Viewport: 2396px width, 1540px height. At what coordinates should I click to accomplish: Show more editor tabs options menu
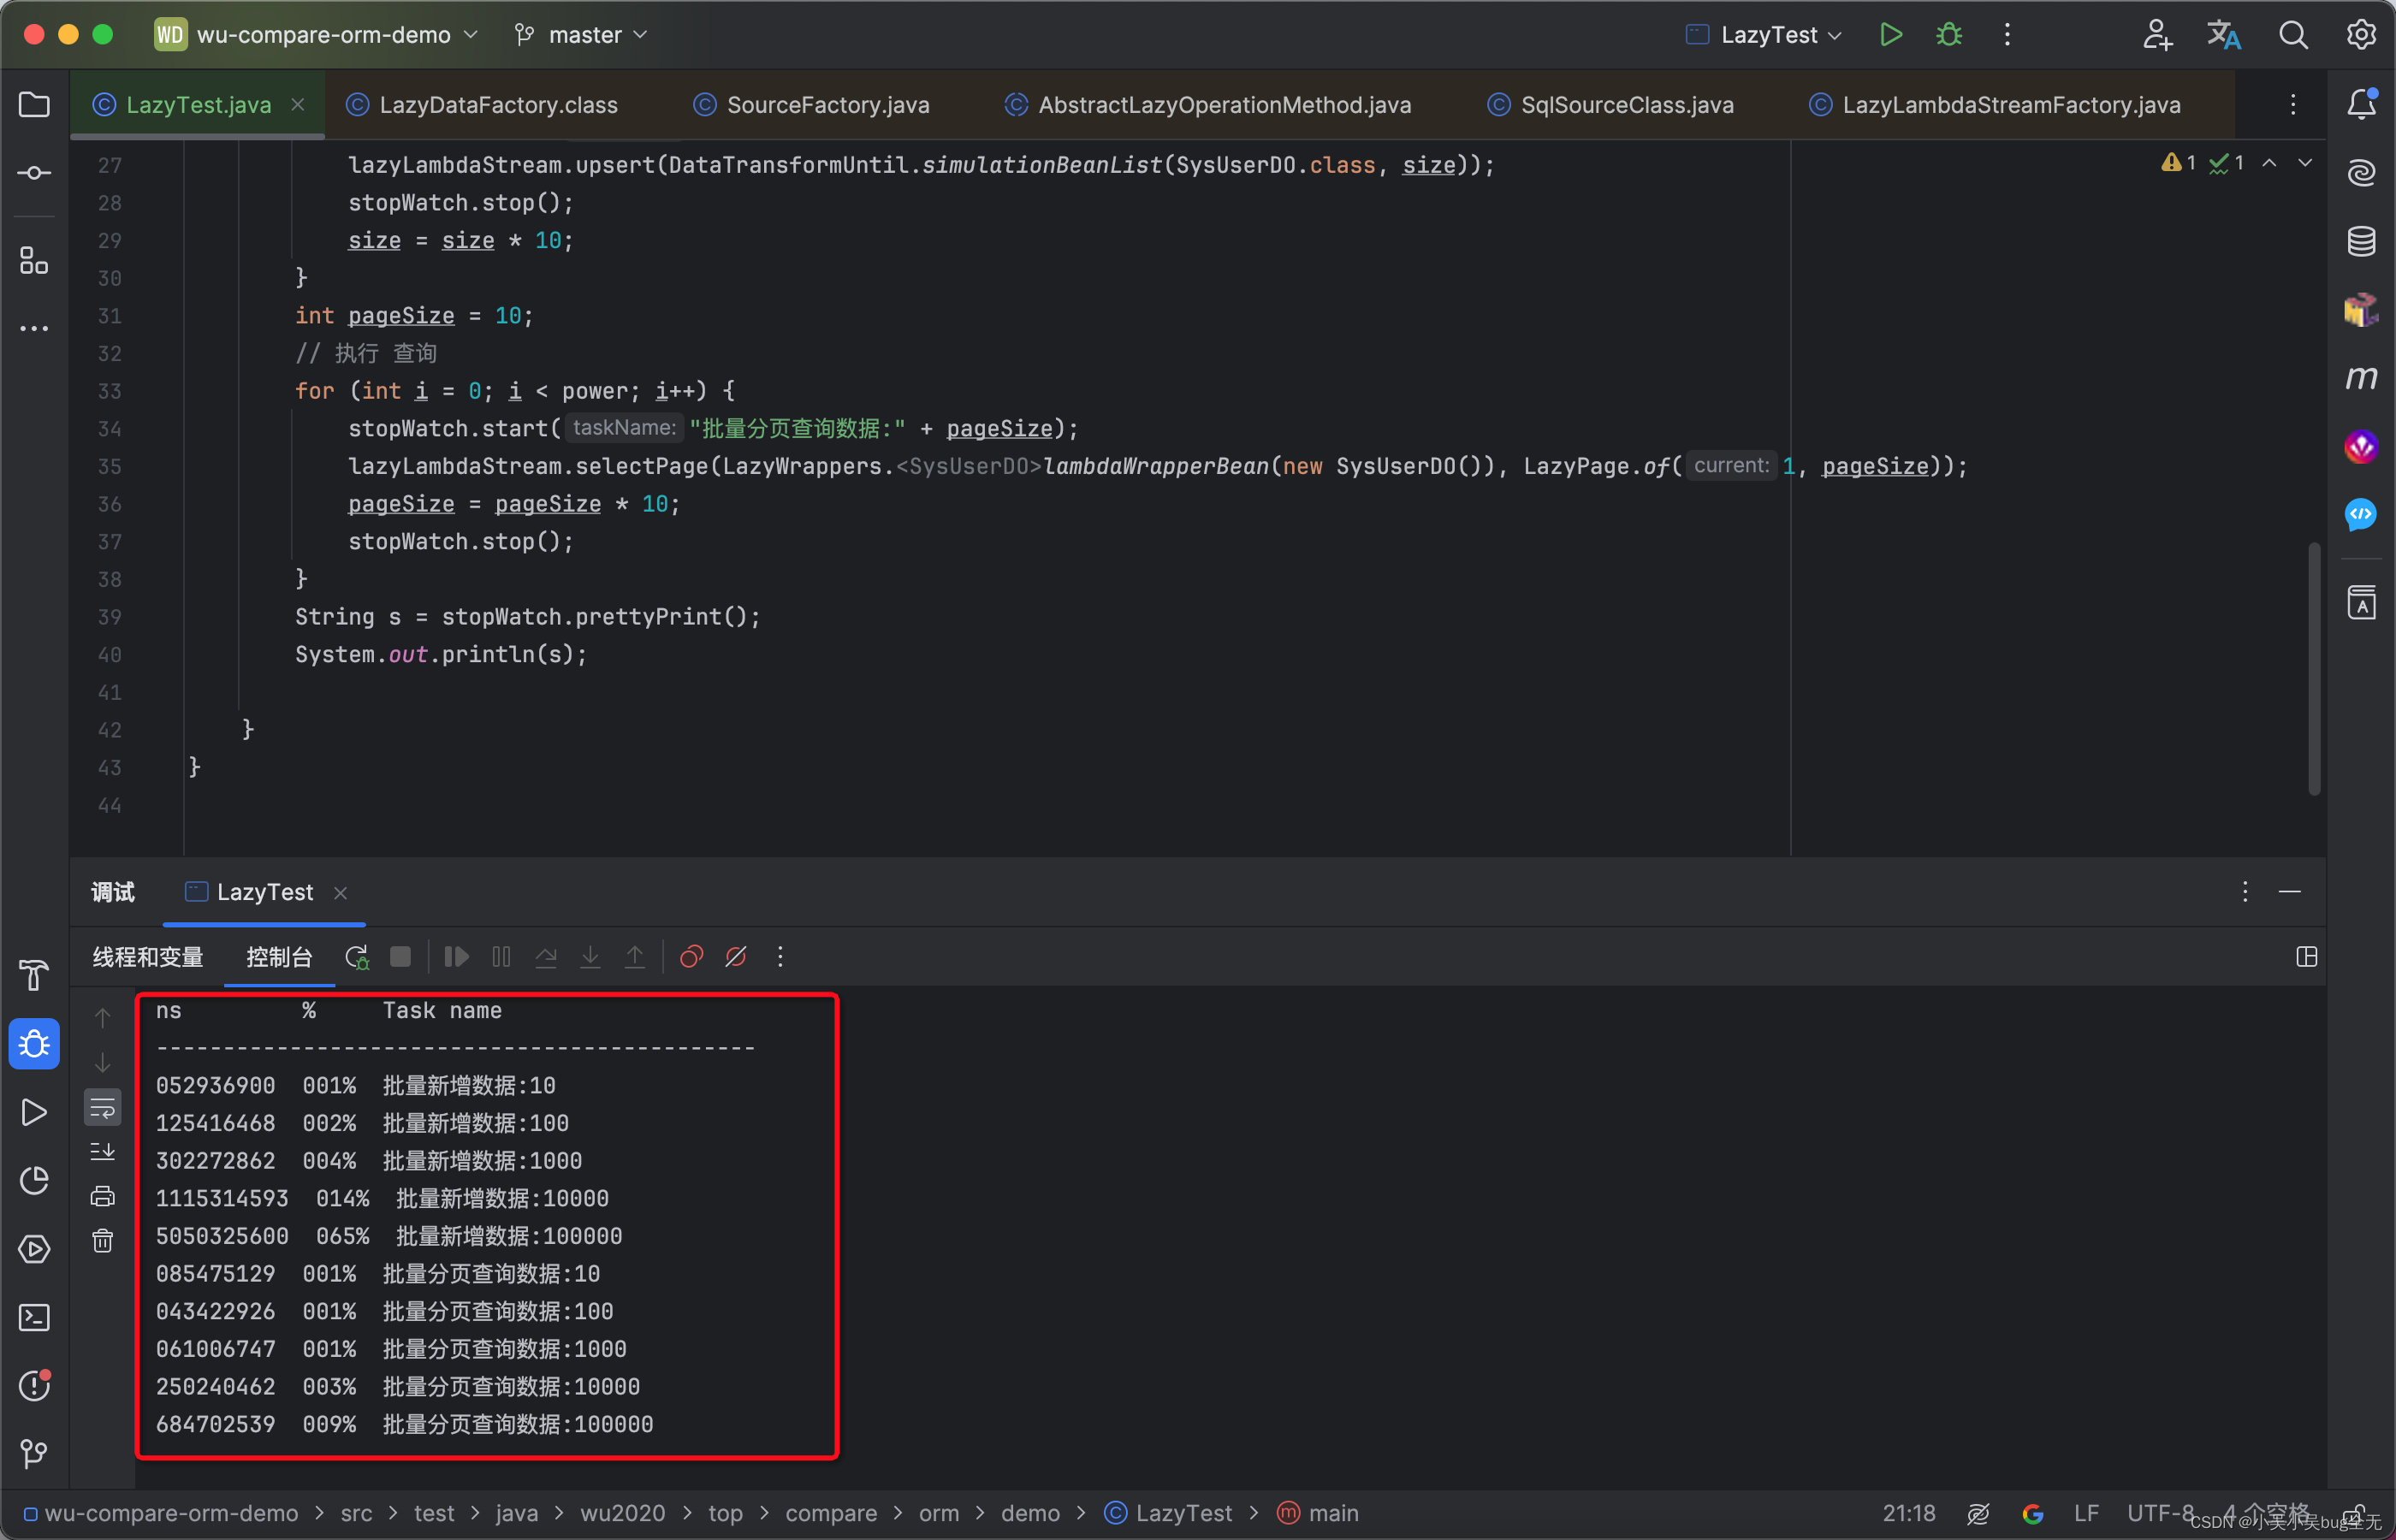(x=2293, y=105)
